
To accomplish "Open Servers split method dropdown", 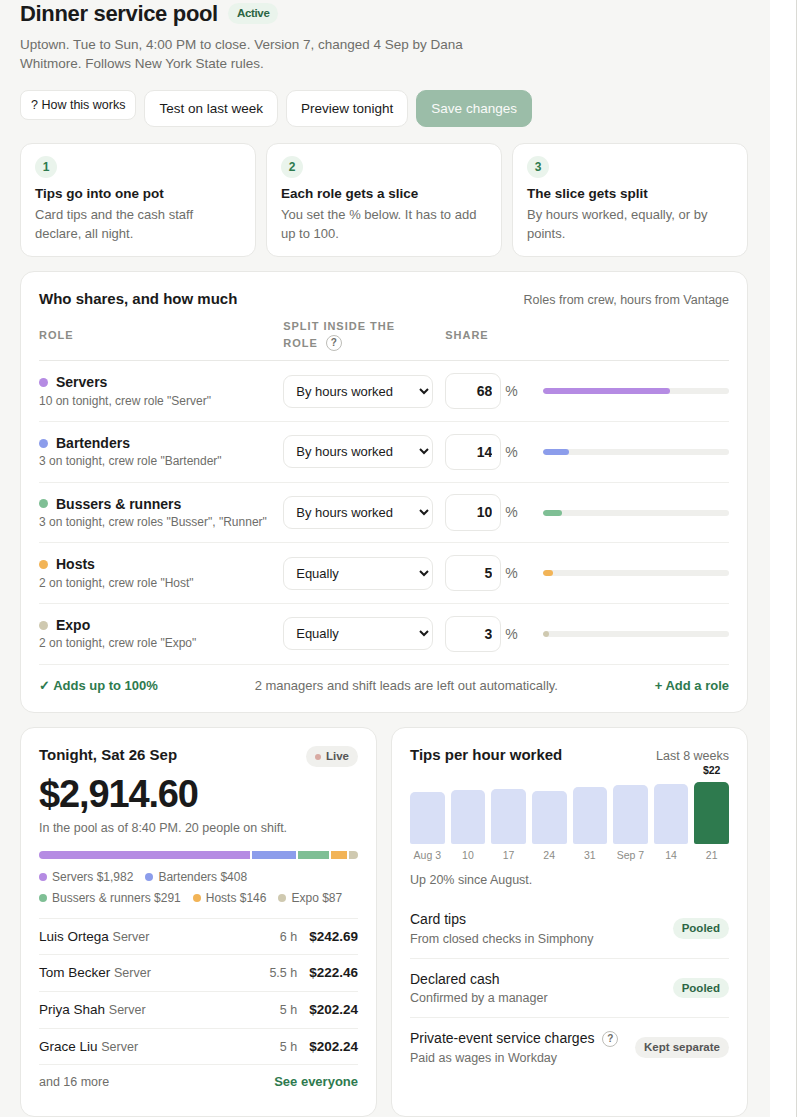I will 358,392.
